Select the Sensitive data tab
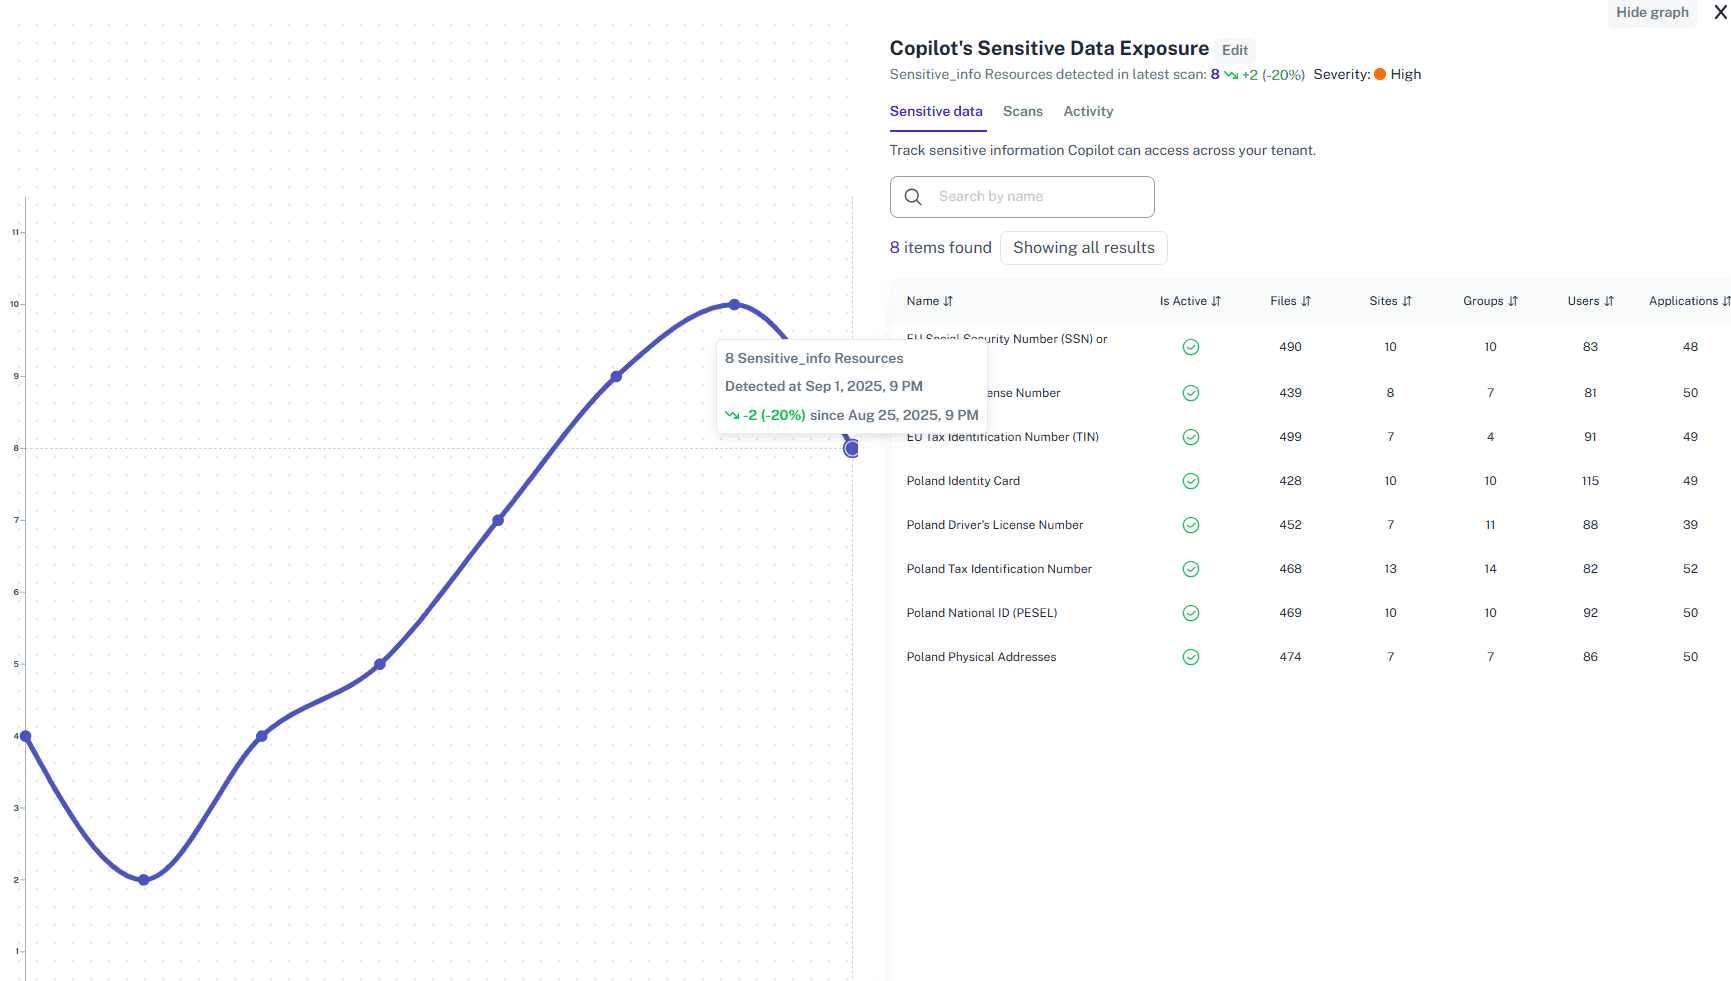 (936, 111)
